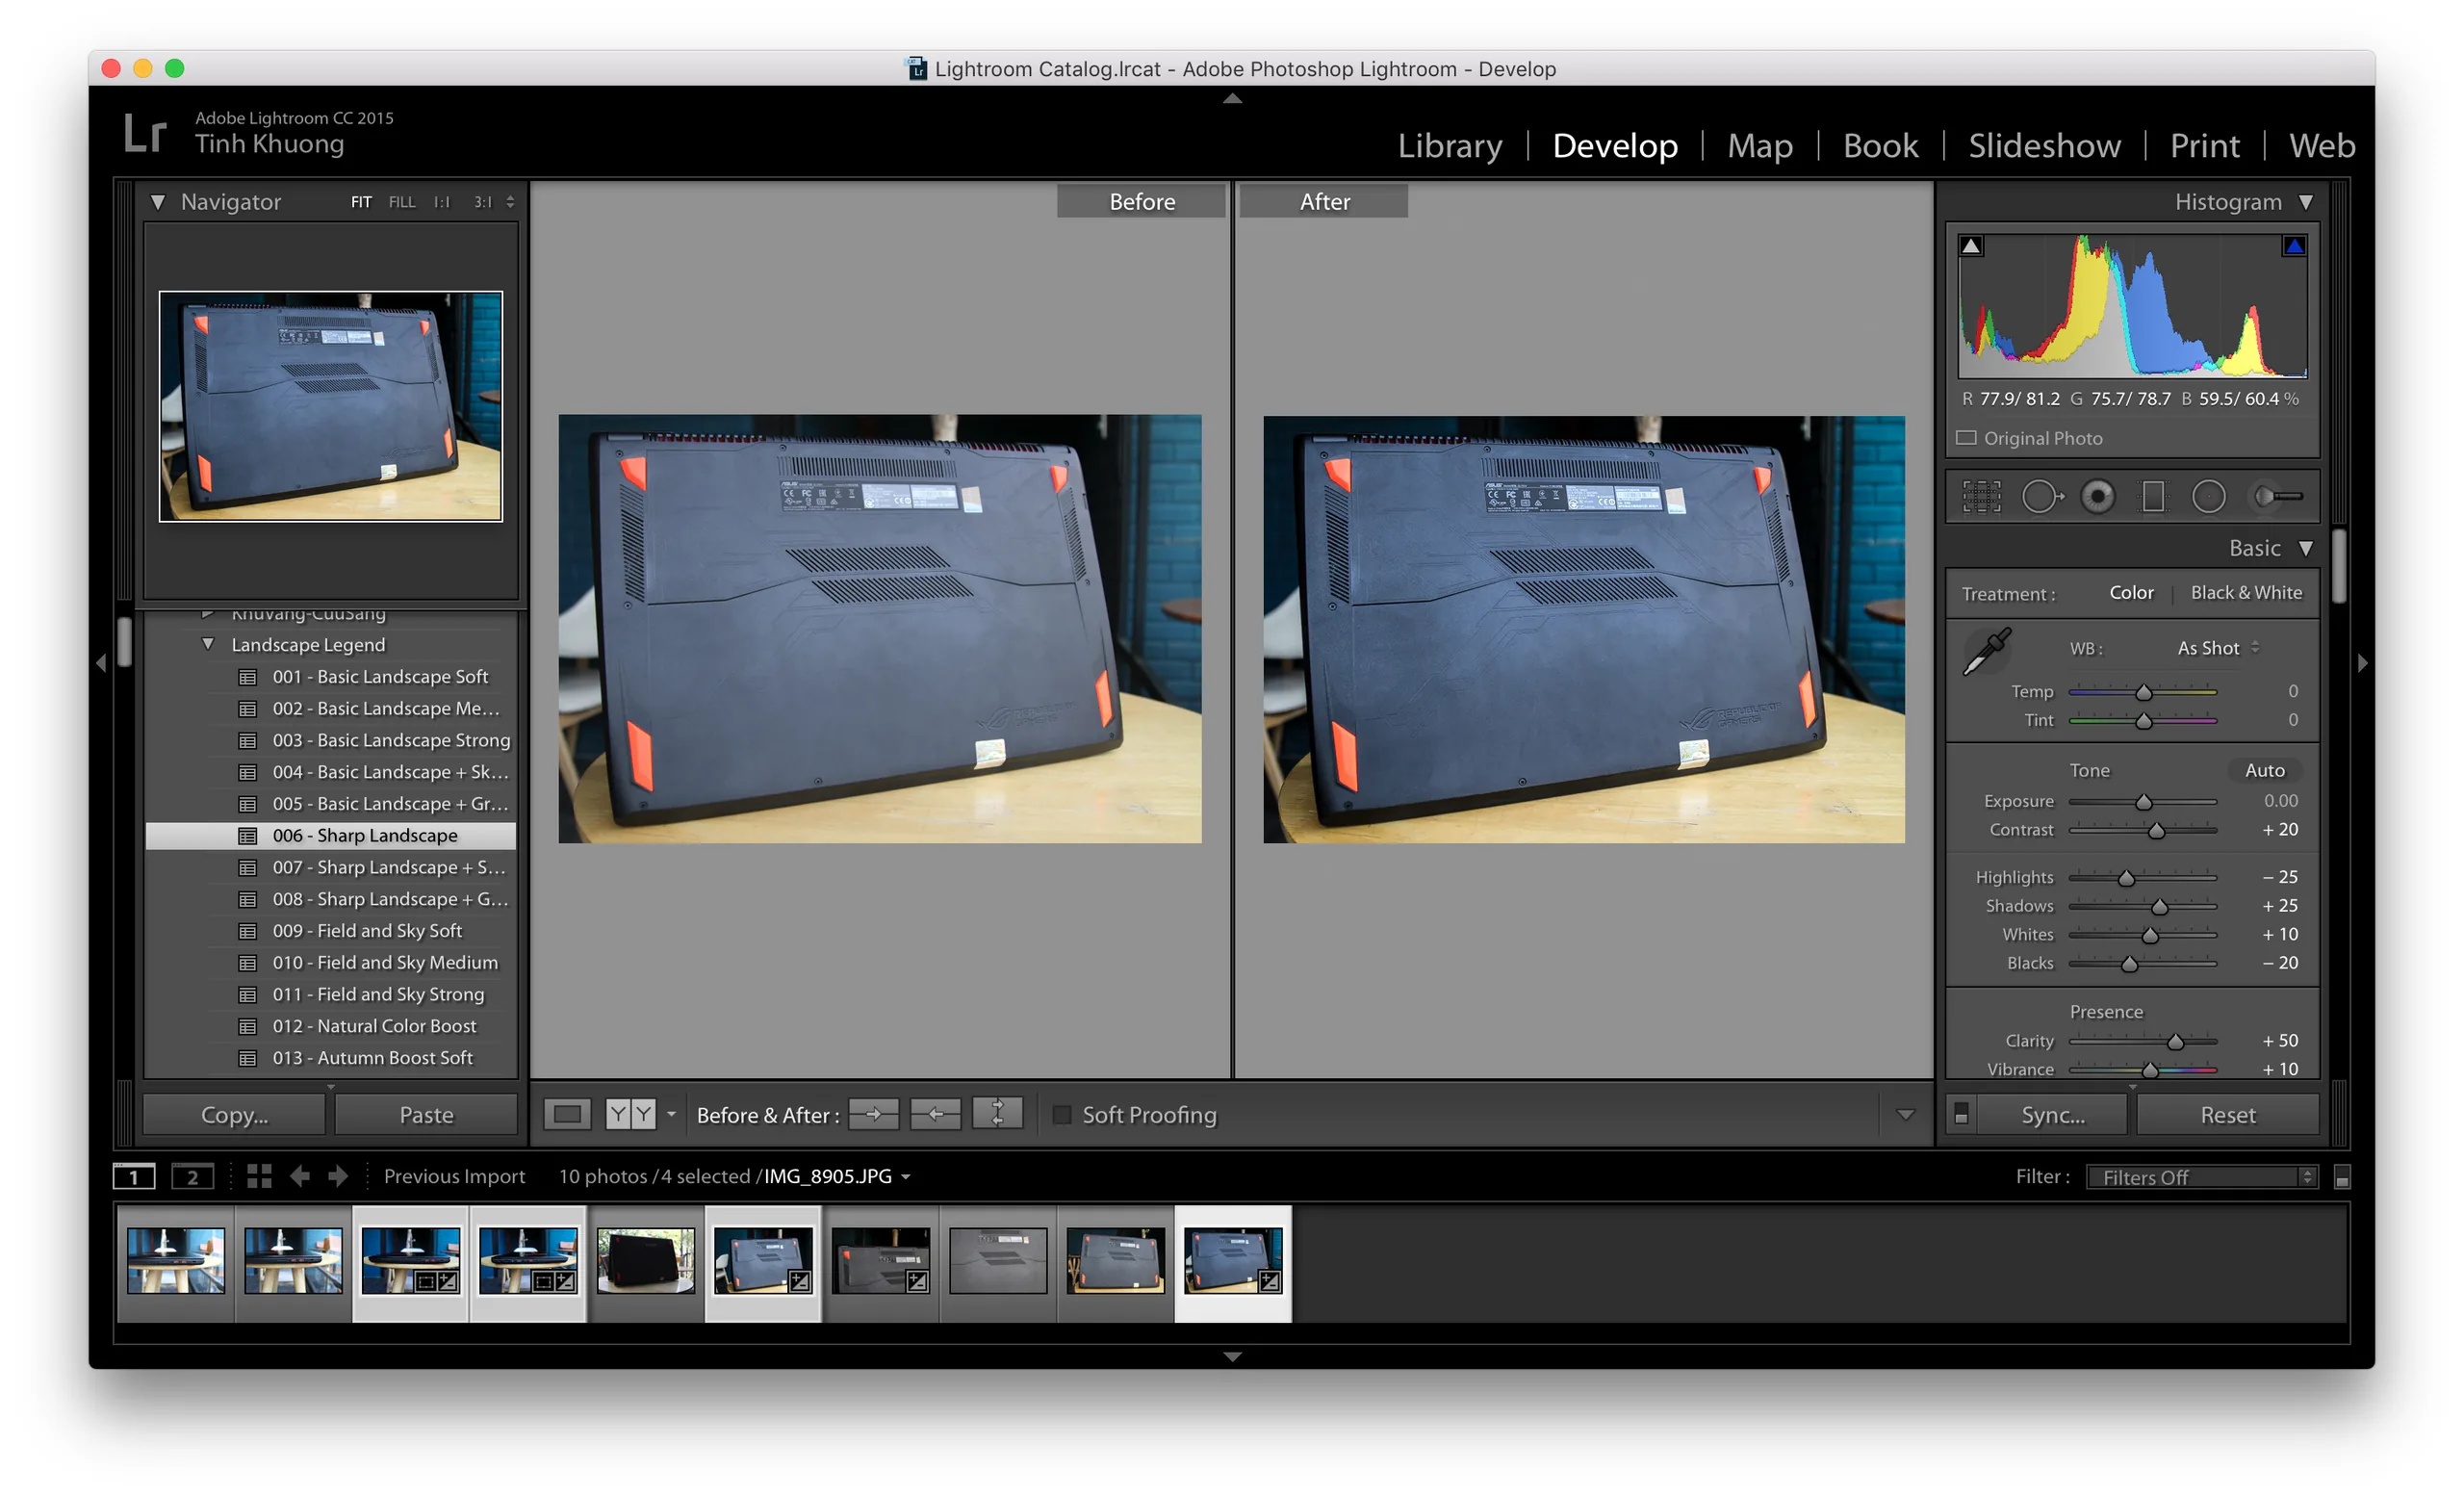
Task: Click the Copy... button
Action: tap(234, 1114)
